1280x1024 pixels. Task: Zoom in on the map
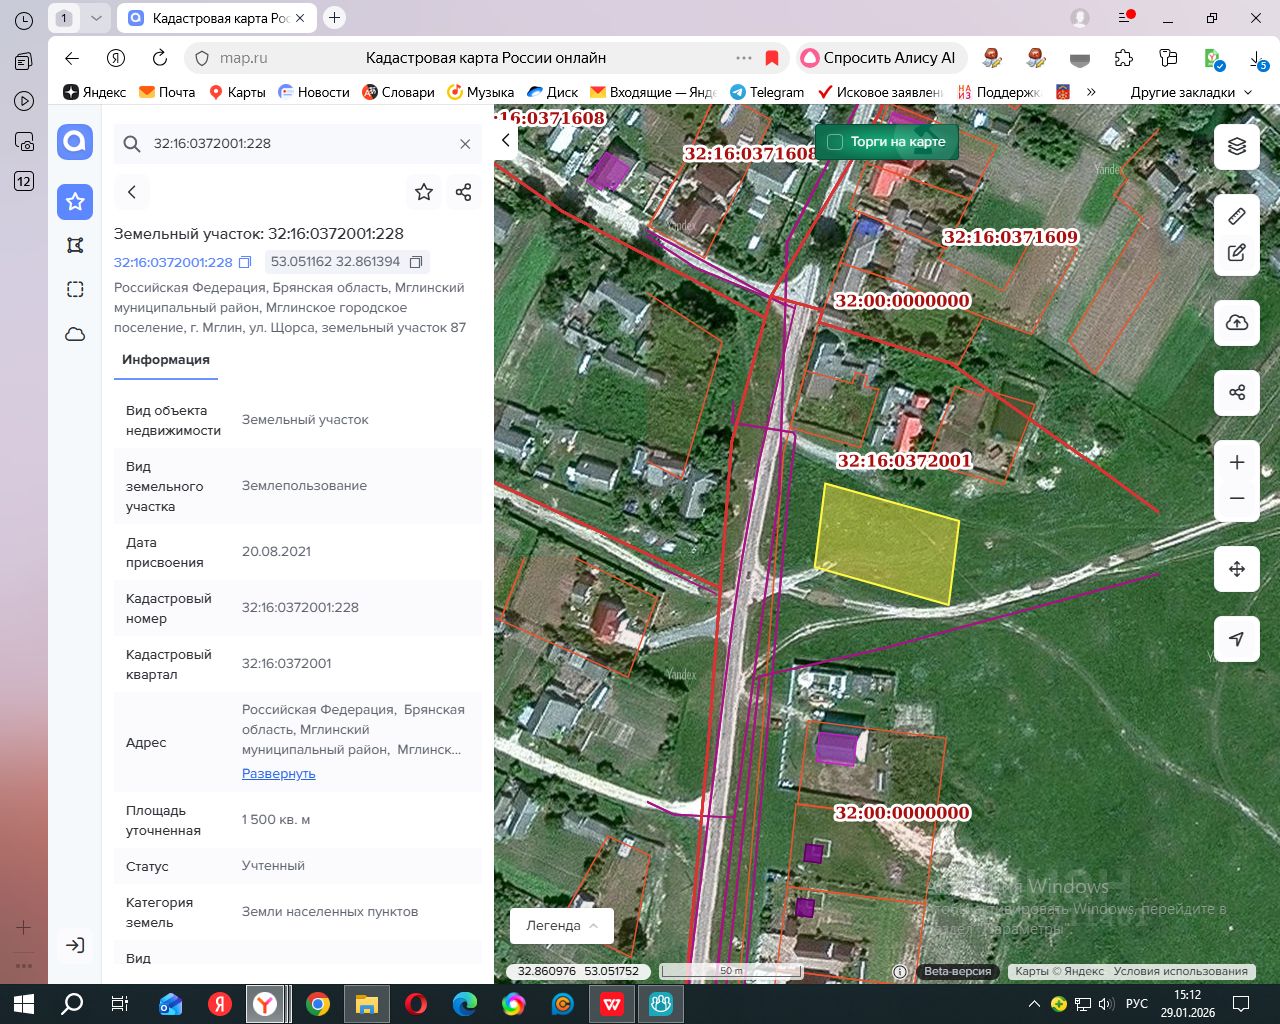[x=1237, y=462]
